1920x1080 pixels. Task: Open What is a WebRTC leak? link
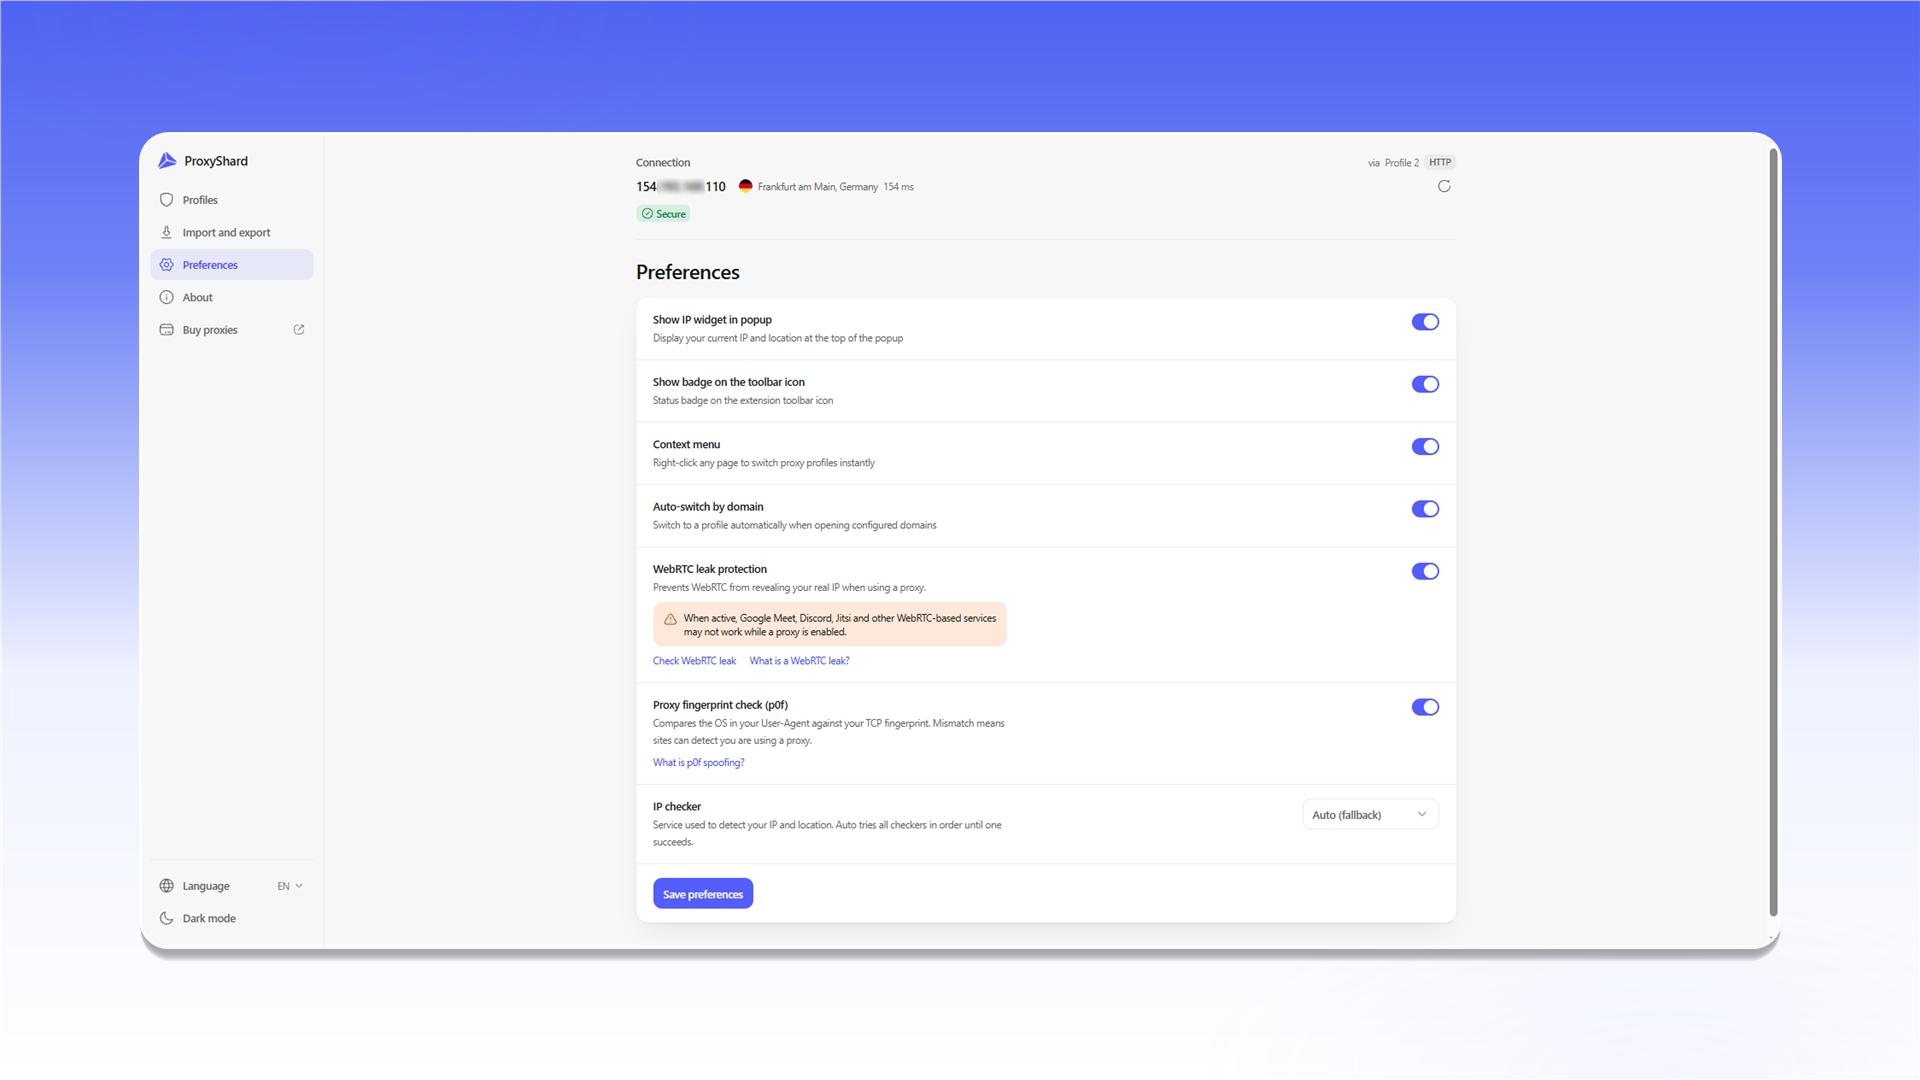(799, 661)
